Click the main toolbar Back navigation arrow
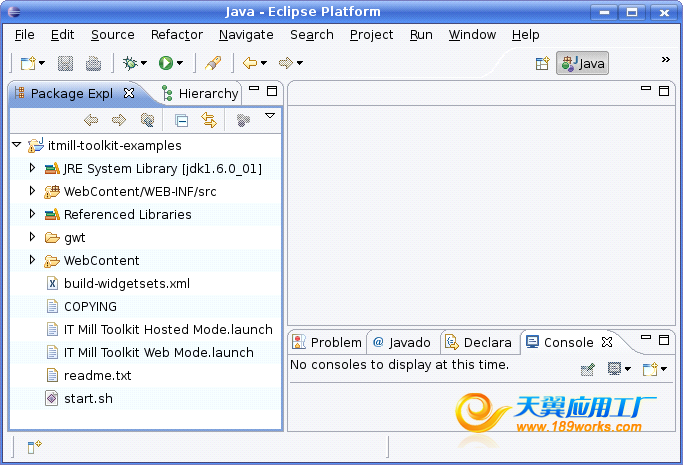684x466 pixels. click(250, 63)
